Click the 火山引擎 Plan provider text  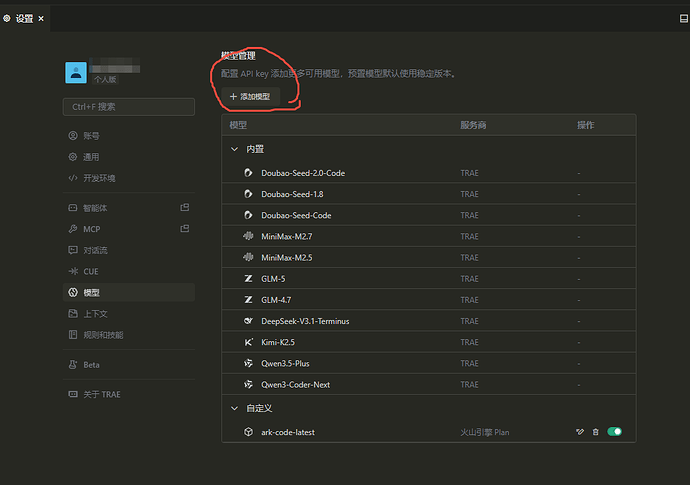(484, 432)
